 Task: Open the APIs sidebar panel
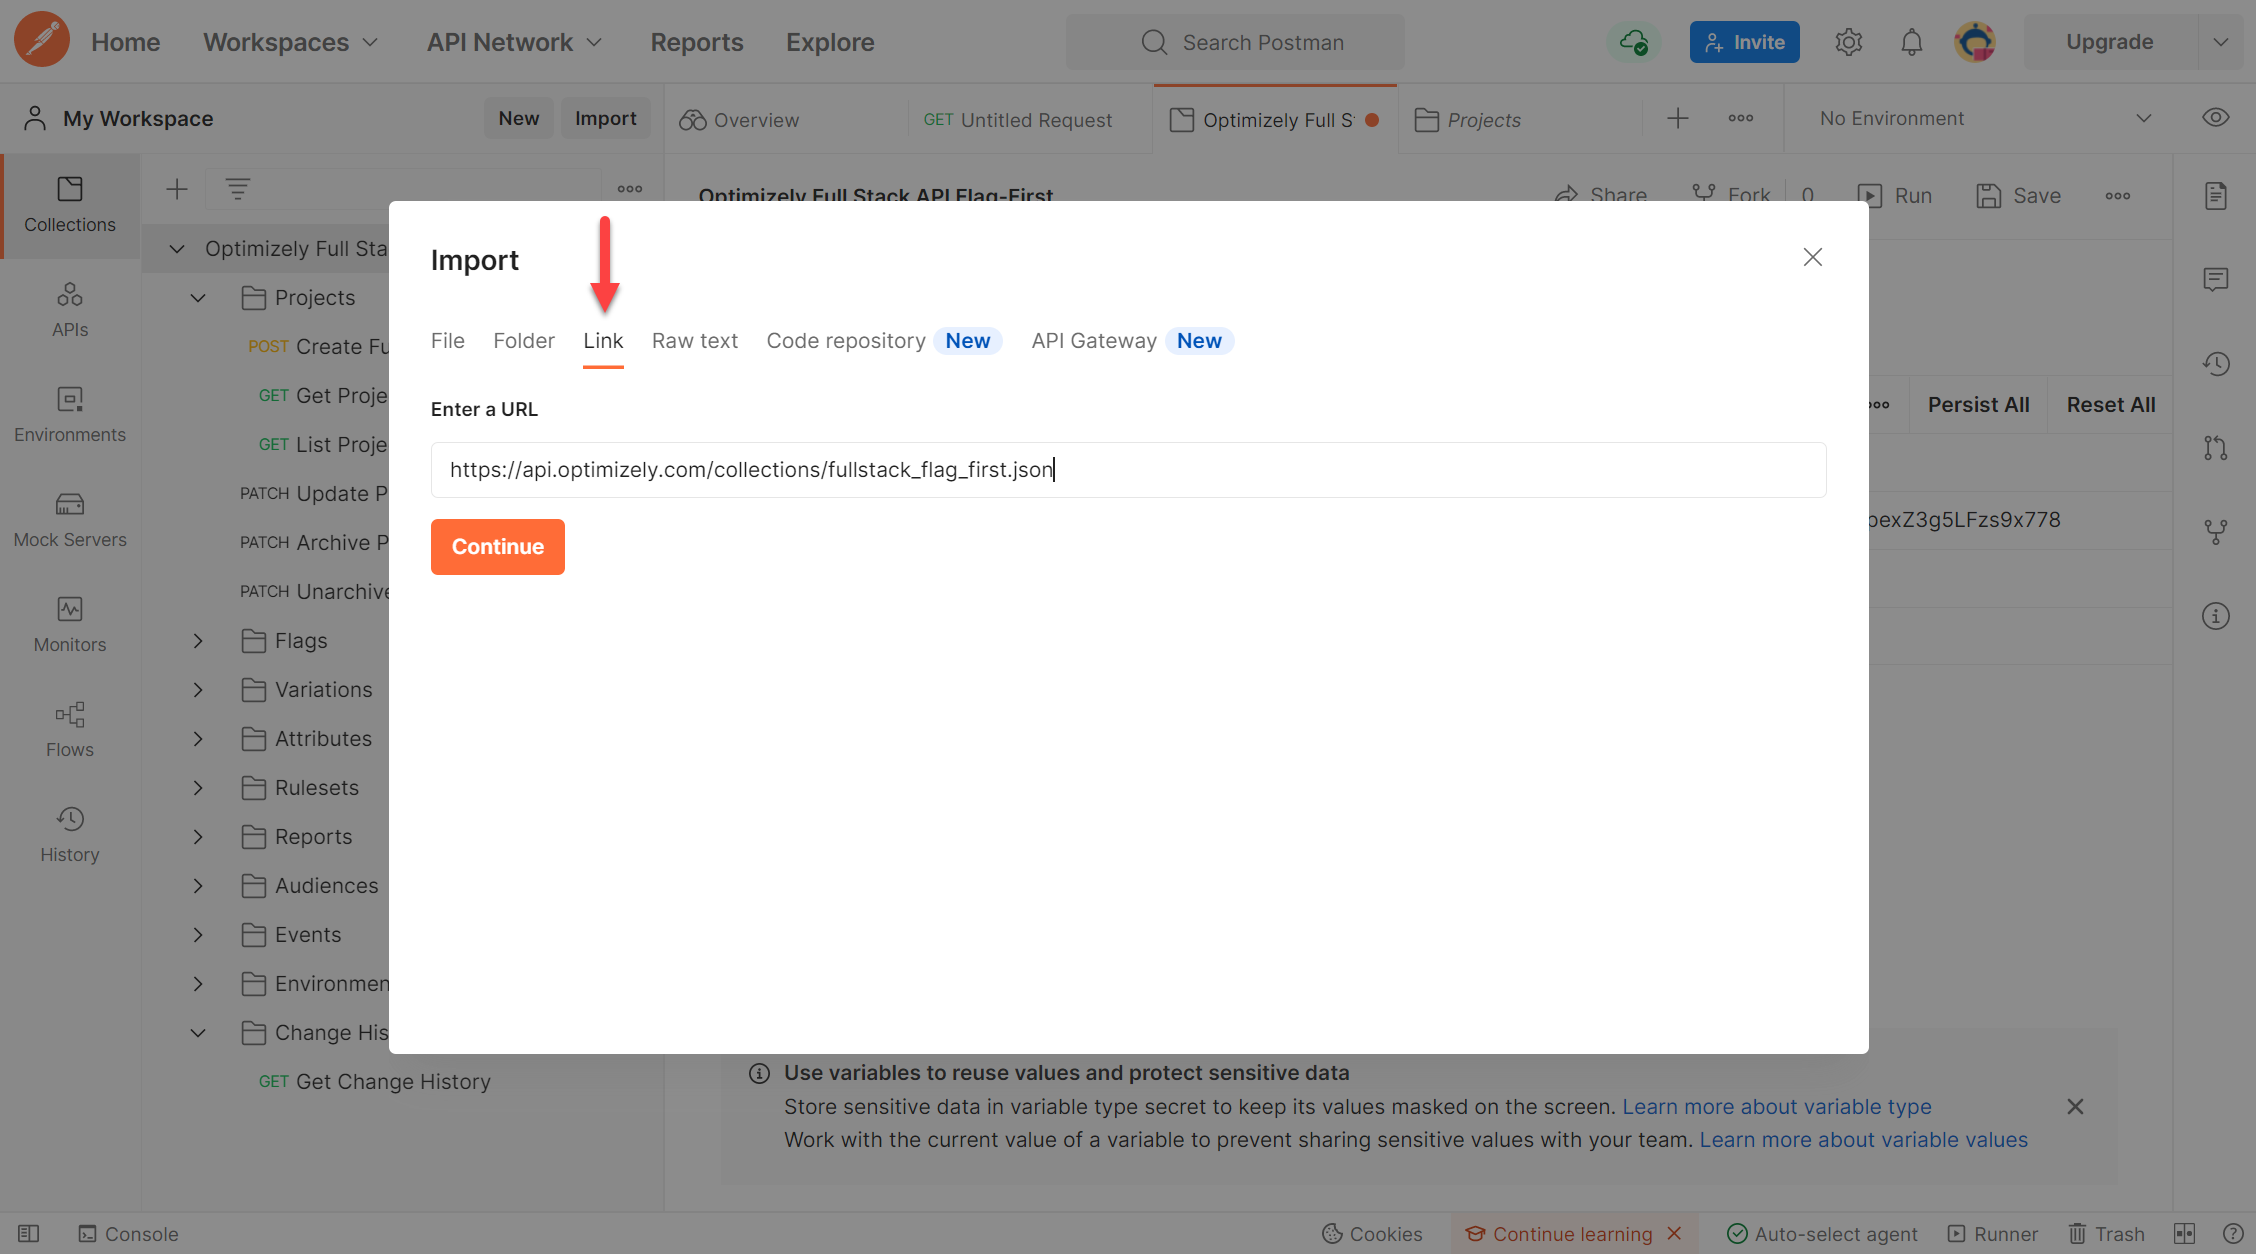point(70,311)
